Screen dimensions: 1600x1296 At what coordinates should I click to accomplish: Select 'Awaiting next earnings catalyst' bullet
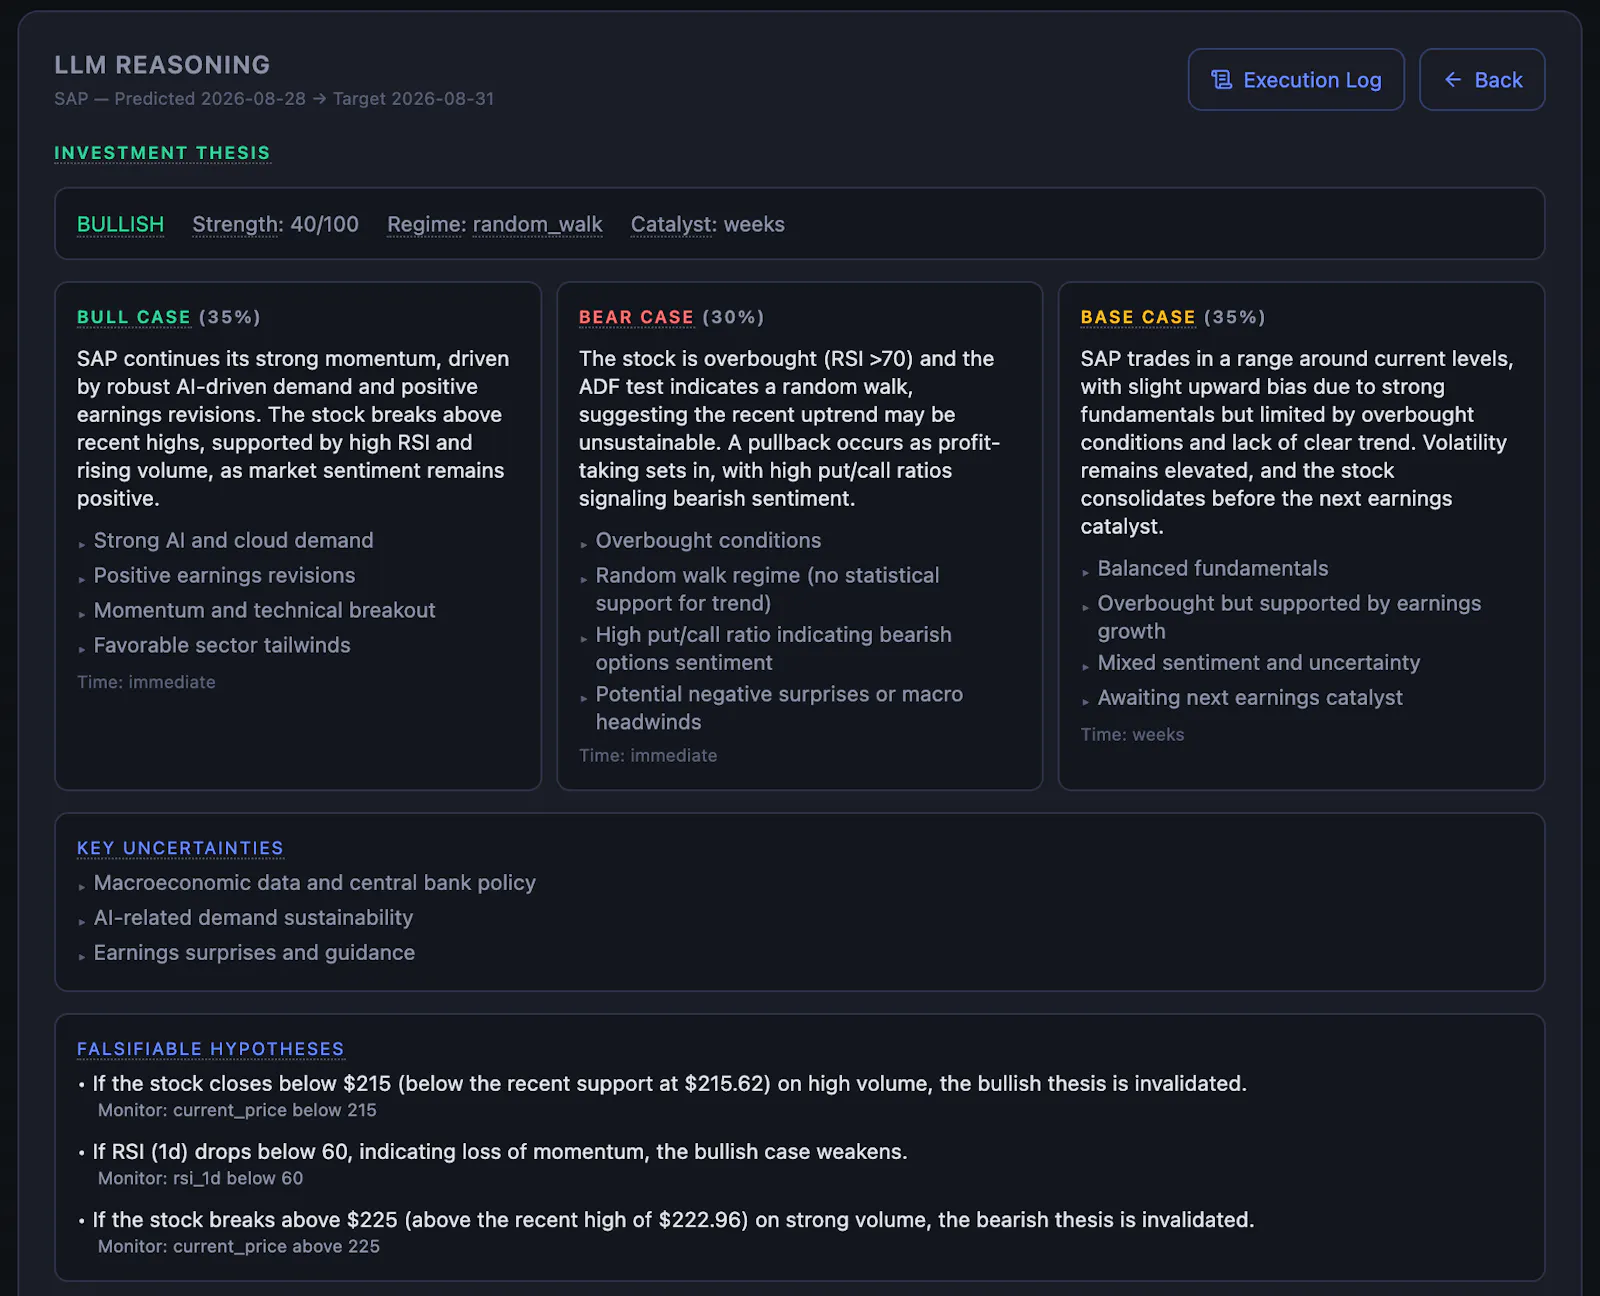point(1250,697)
